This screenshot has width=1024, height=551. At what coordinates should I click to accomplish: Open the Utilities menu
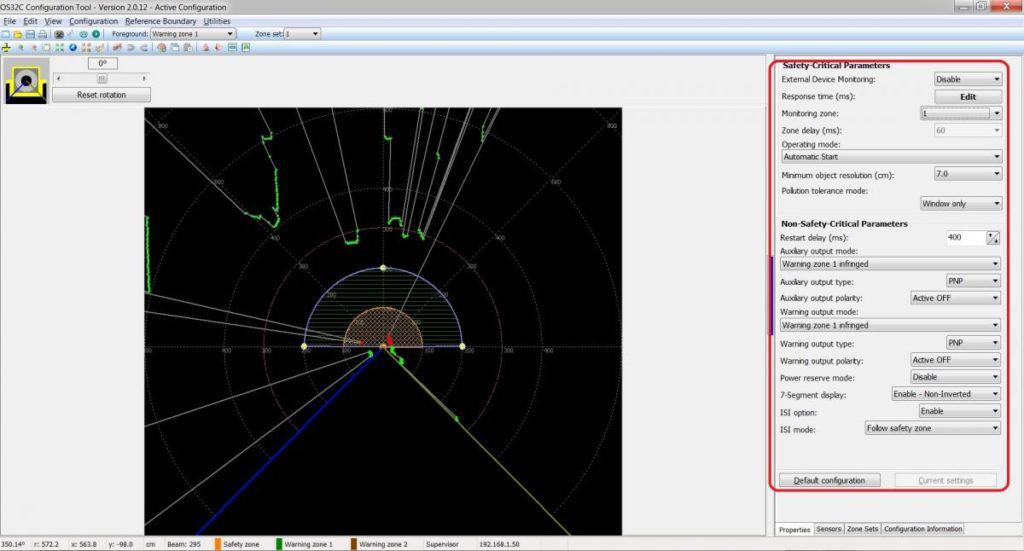[x=217, y=21]
